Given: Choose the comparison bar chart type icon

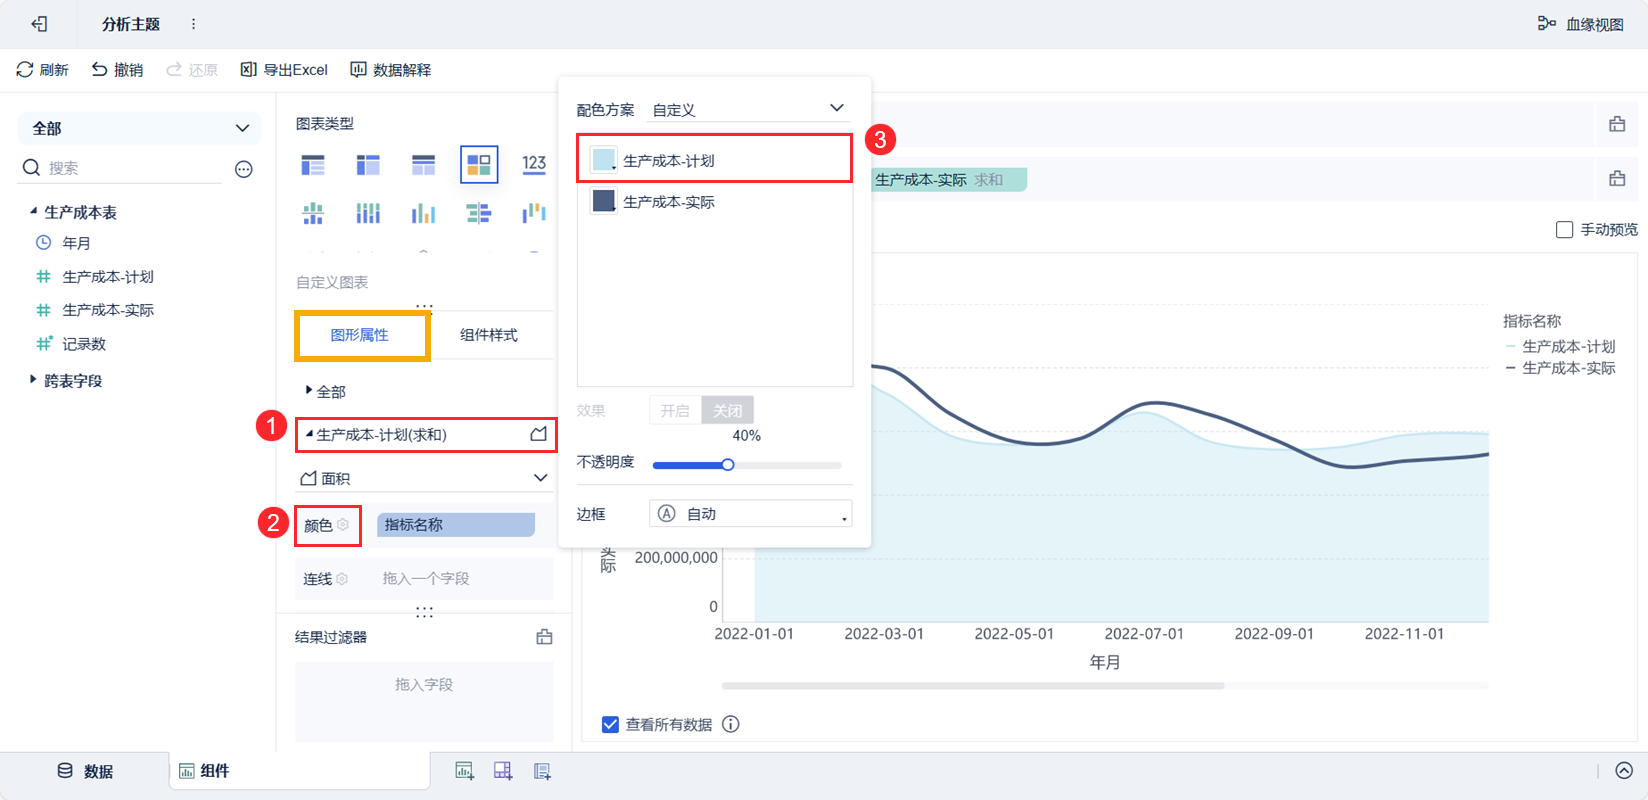Looking at the screenshot, I should click(479, 213).
